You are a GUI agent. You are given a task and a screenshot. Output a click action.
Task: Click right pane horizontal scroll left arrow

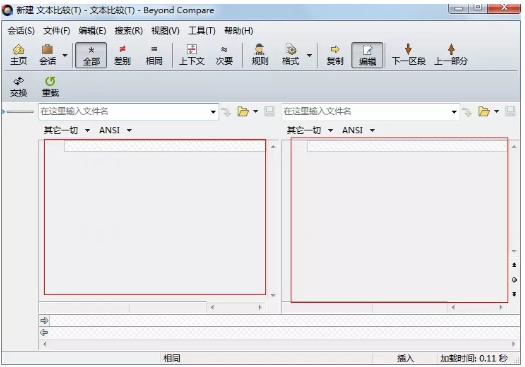(x=453, y=307)
